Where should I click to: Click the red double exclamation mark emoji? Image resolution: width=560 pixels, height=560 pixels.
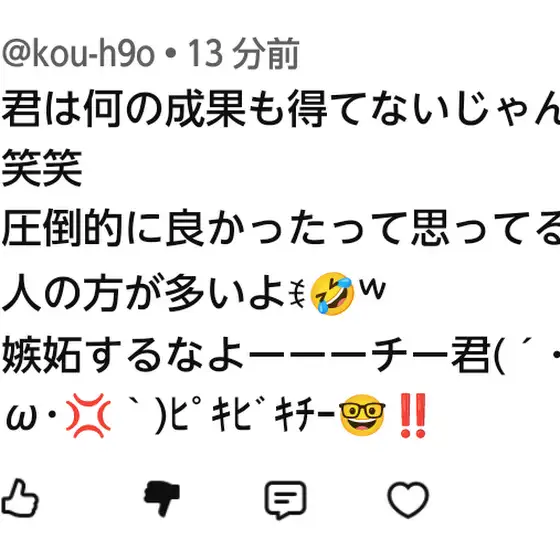[413, 416]
